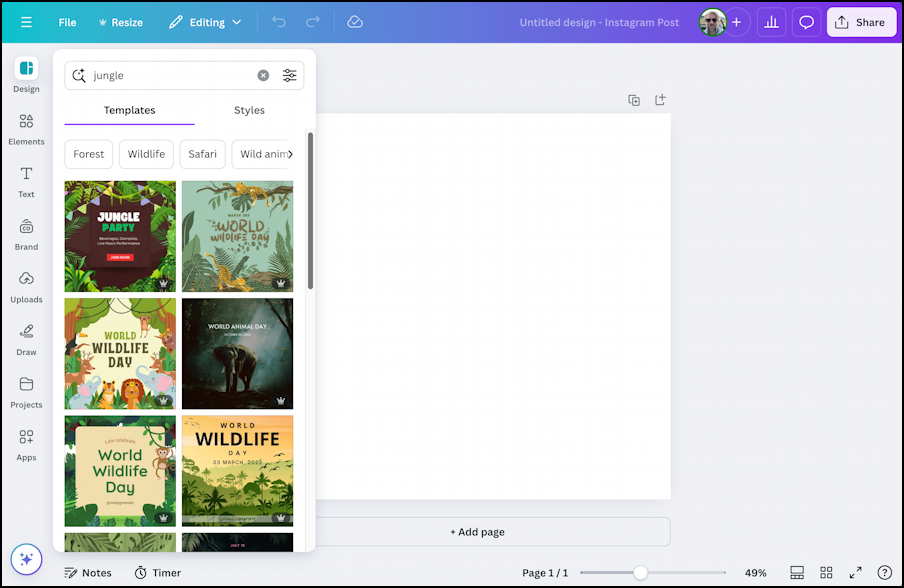The image size is (904, 588).
Task: Click the Undo icon
Action: [x=281, y=22]
